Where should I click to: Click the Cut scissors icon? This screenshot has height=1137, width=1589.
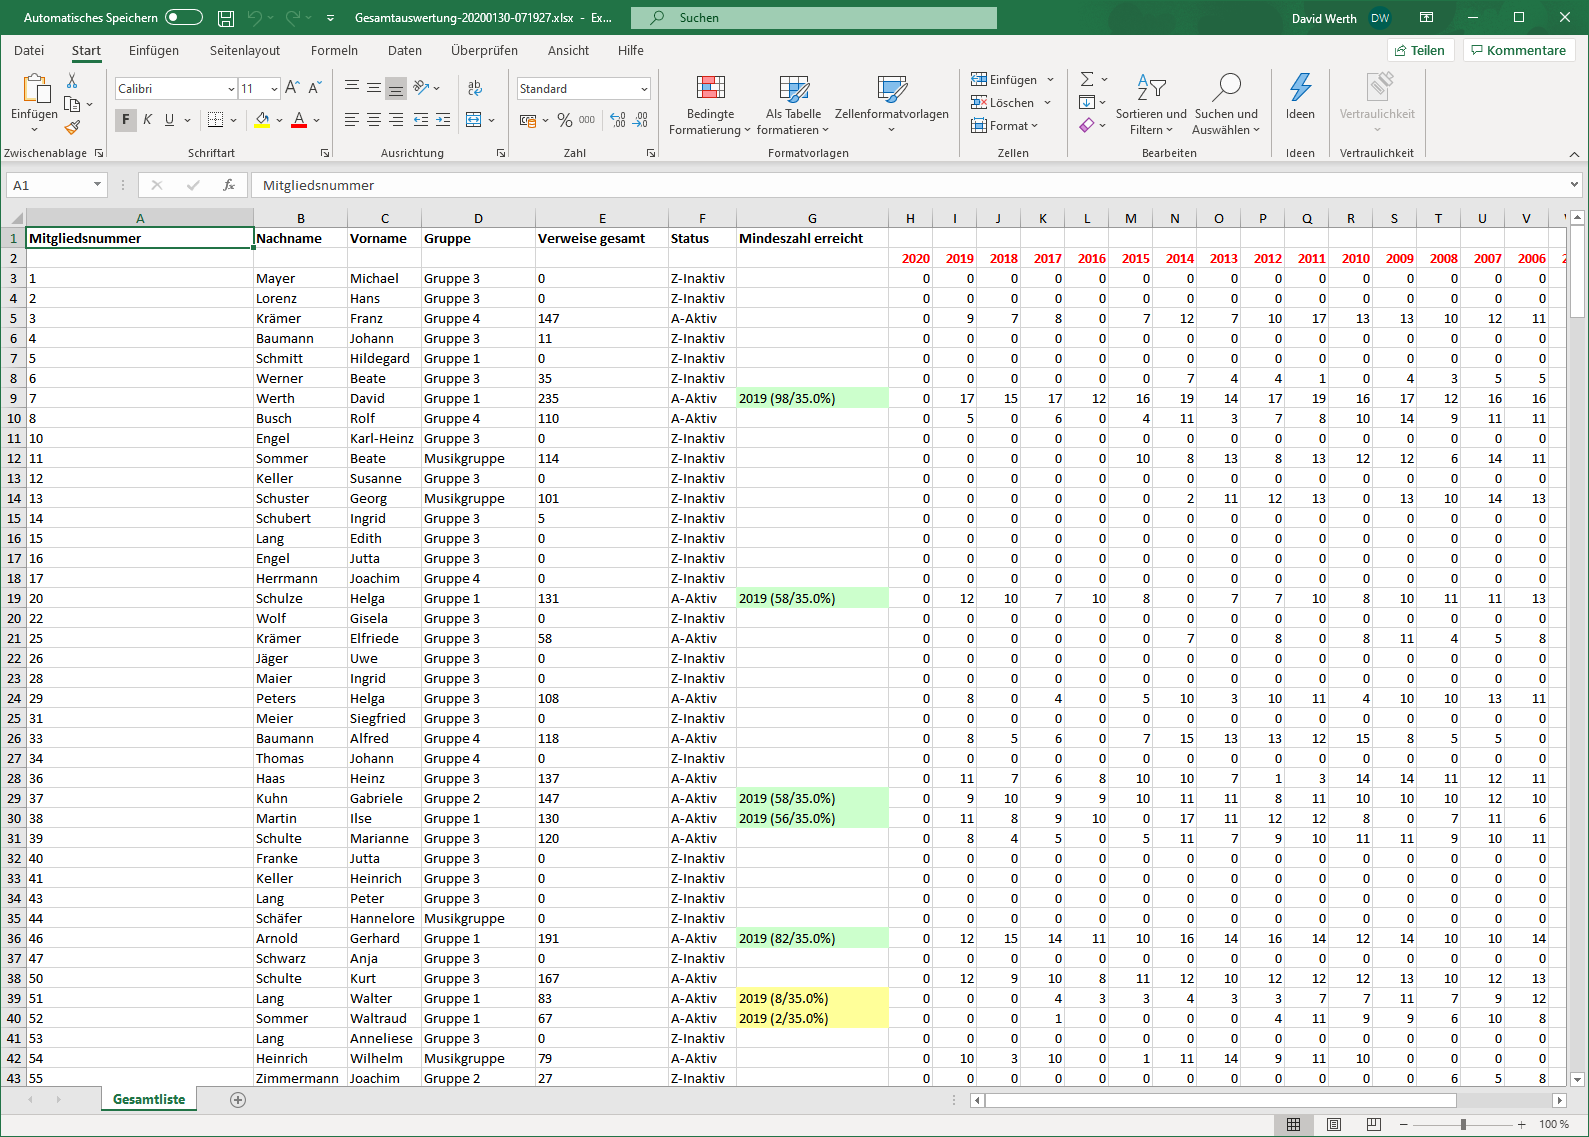pyautogui.click(x=72, y=80)
